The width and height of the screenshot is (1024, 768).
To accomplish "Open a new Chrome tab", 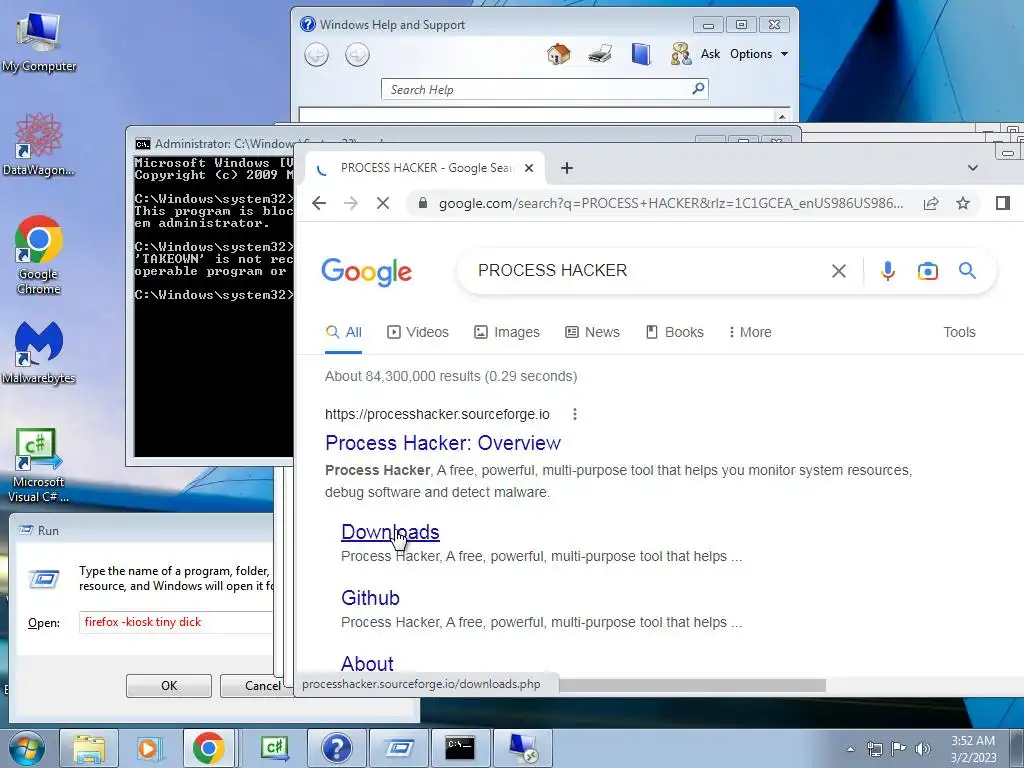I will click(x=567, y=168).
